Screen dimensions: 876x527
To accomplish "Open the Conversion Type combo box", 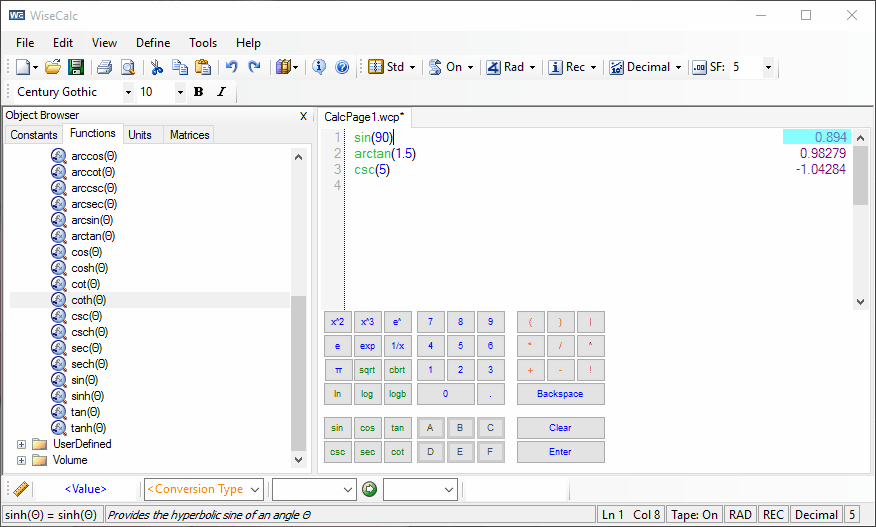I will pos(204,489).
